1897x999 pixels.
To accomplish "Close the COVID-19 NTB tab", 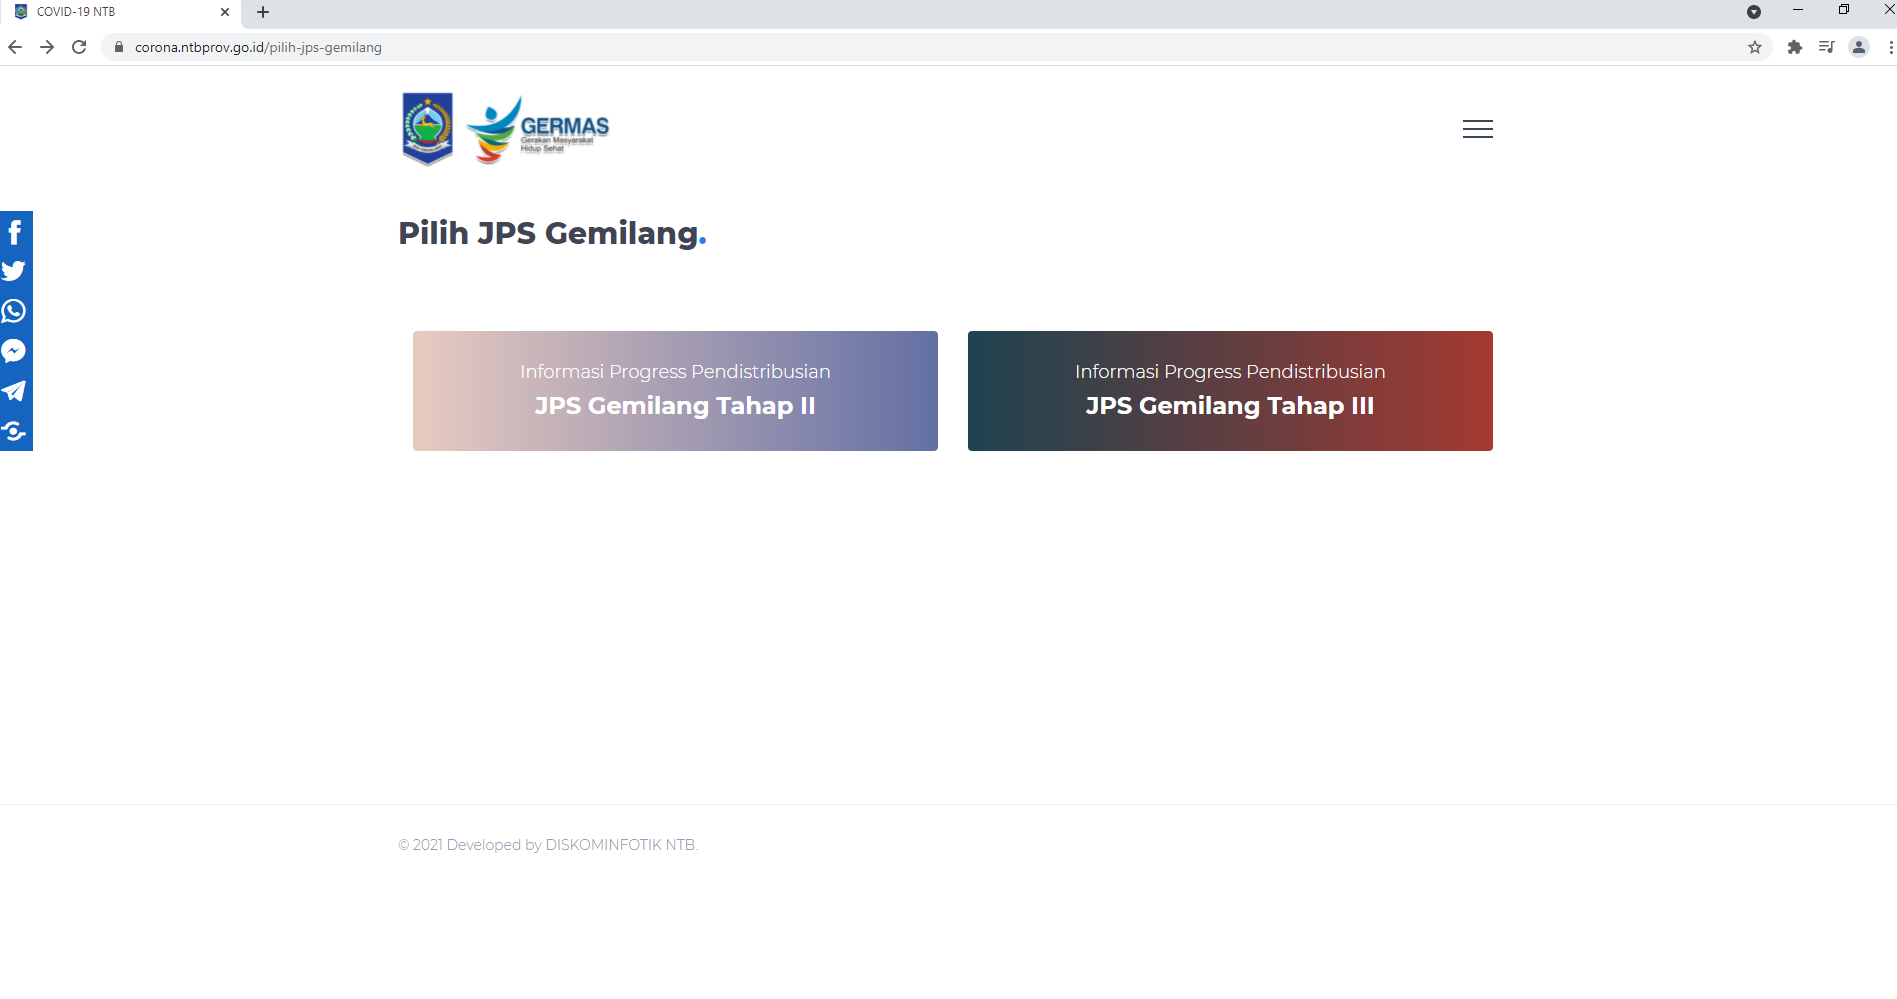I will coord(225,12).
